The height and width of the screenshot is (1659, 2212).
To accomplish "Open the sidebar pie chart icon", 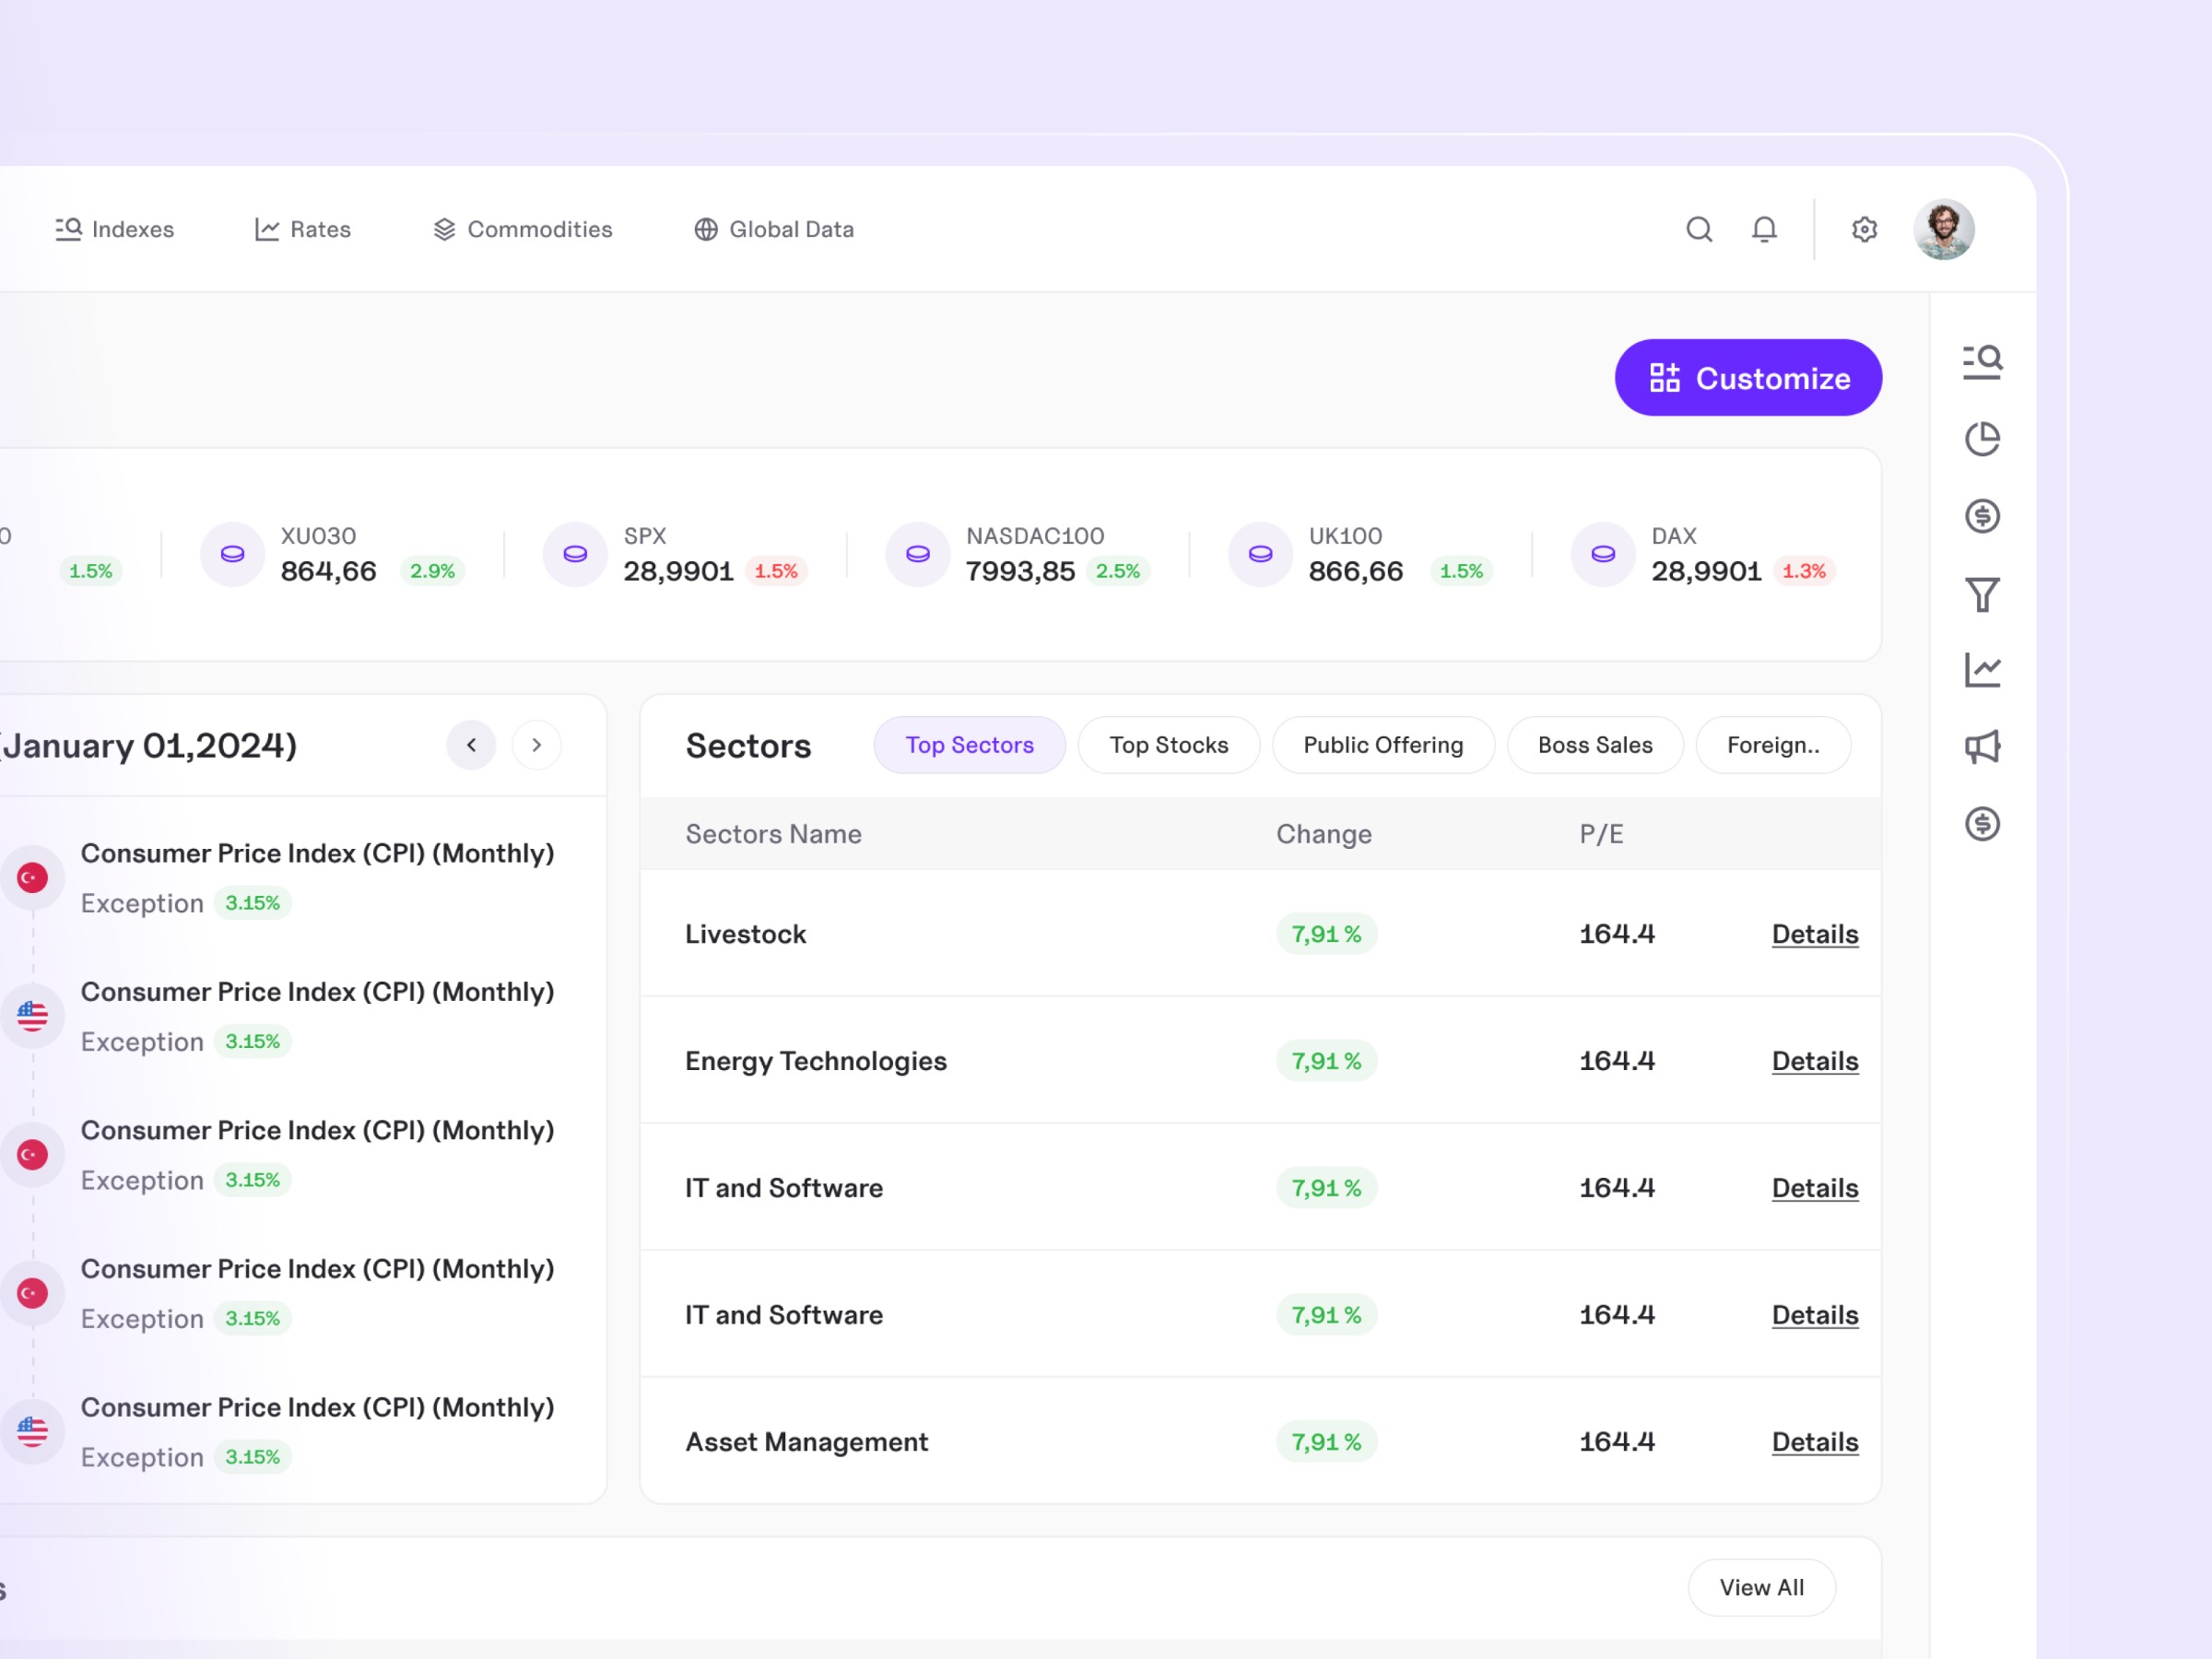I will tap(1982, 438).
